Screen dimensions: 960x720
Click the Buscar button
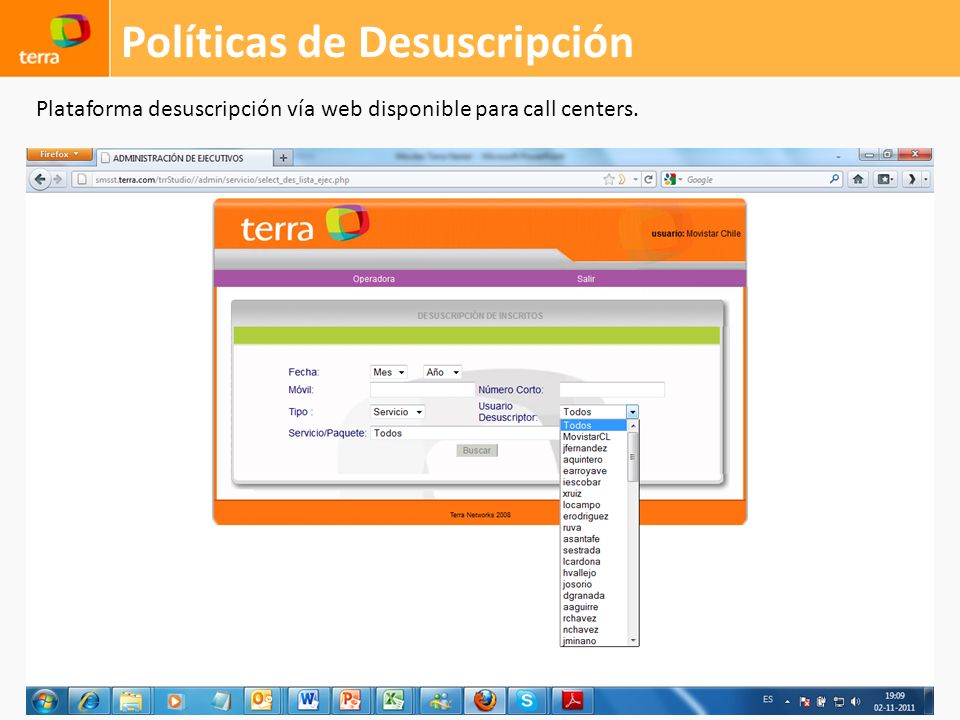pyautogui.click(x=477, y=451)
